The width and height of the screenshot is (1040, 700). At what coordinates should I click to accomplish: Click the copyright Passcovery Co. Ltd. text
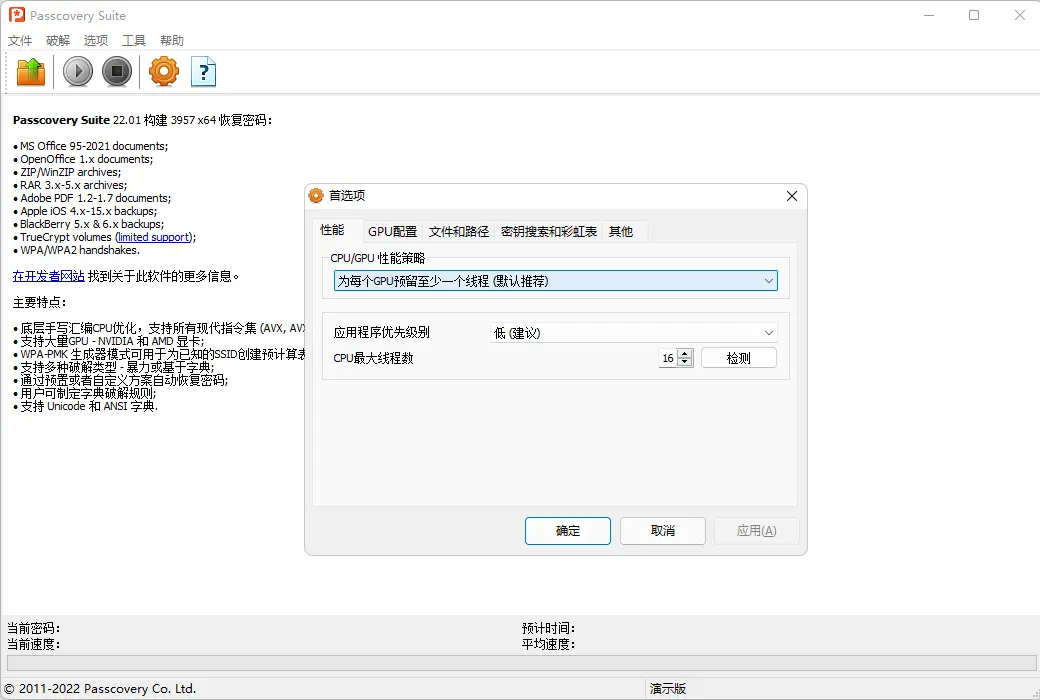click(x=100, y=689)
